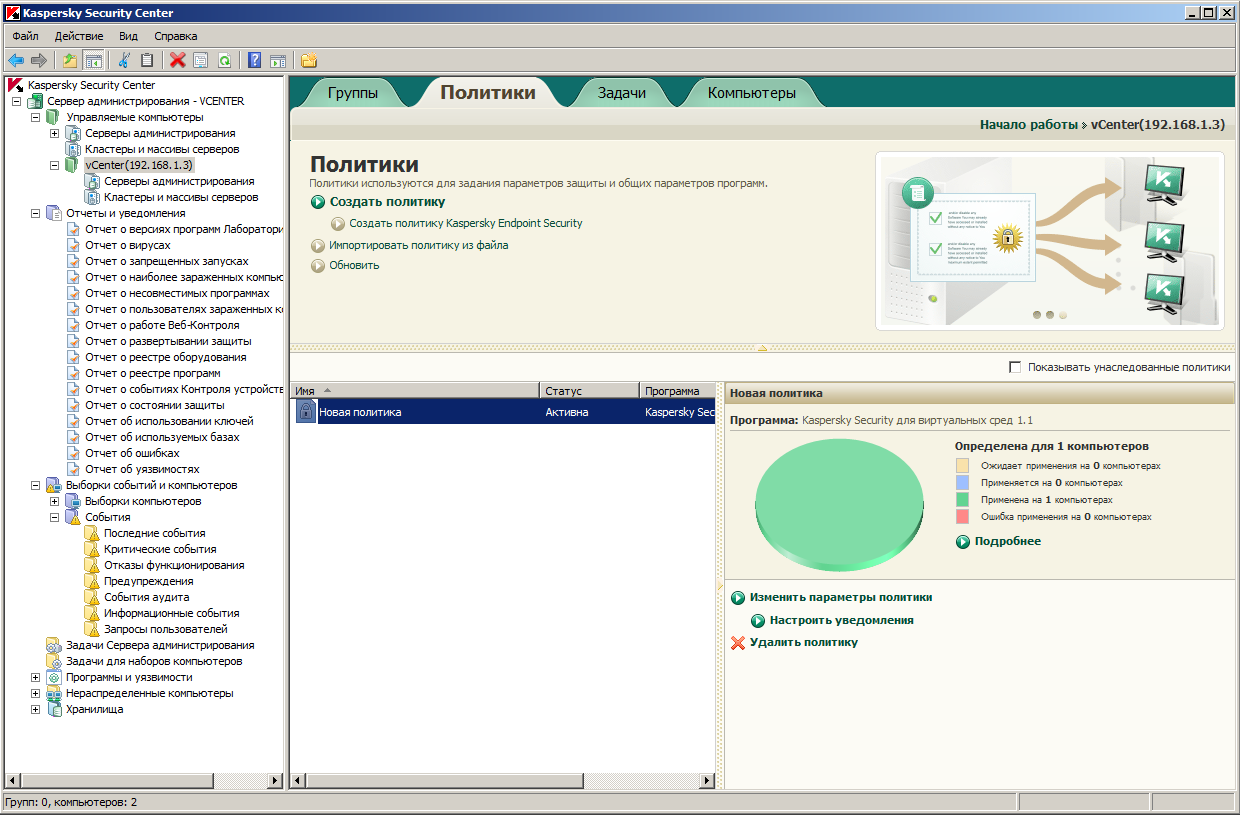Click green Применена legend swatch
This screenshot has width=1240, height=815.
(963, 500)
